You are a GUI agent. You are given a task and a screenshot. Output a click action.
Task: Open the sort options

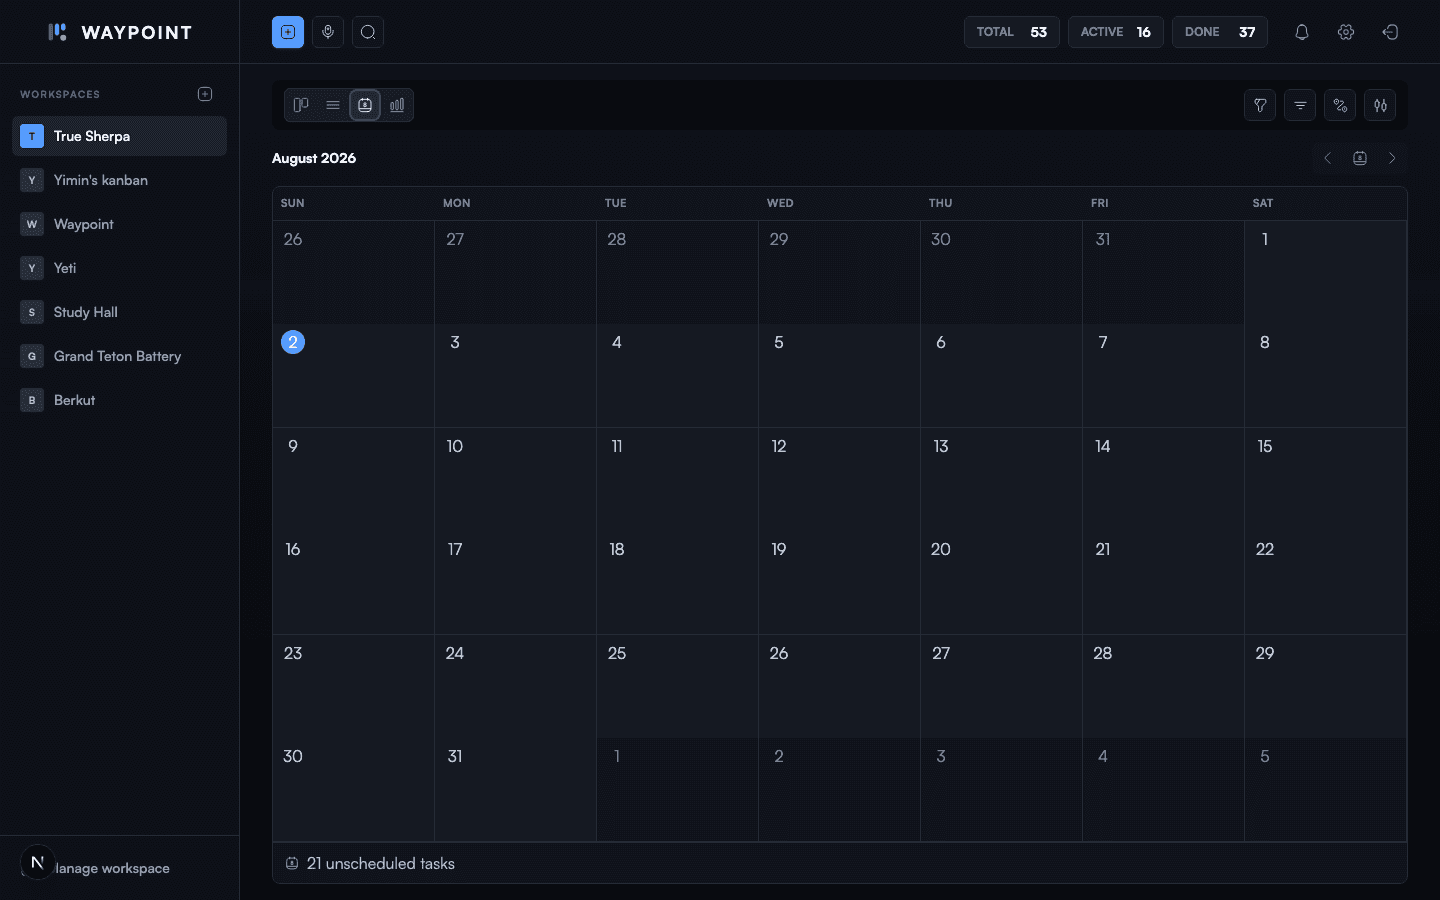[1300, 105]
